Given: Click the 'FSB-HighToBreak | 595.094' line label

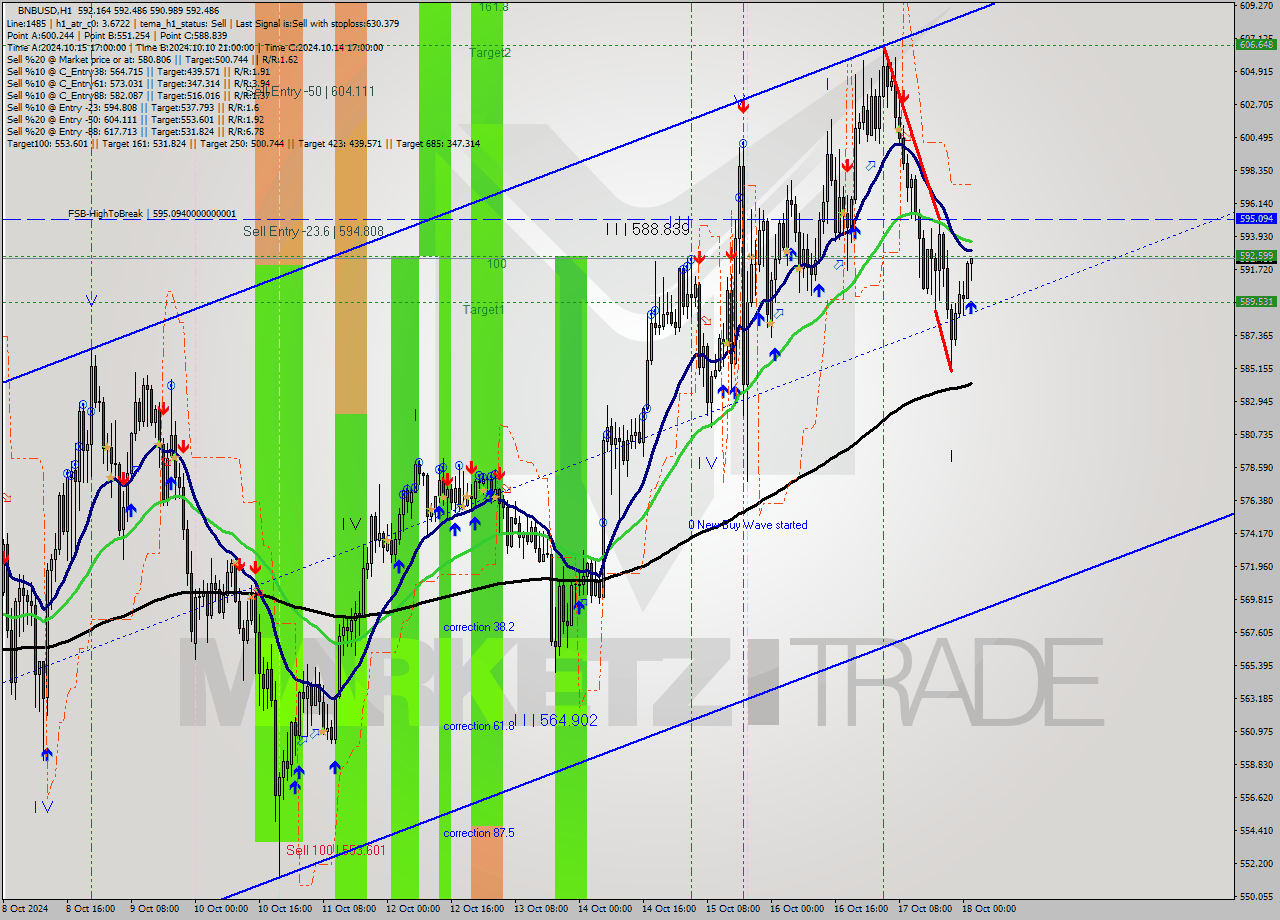Looking at the screenshot, I should [152, 214].
